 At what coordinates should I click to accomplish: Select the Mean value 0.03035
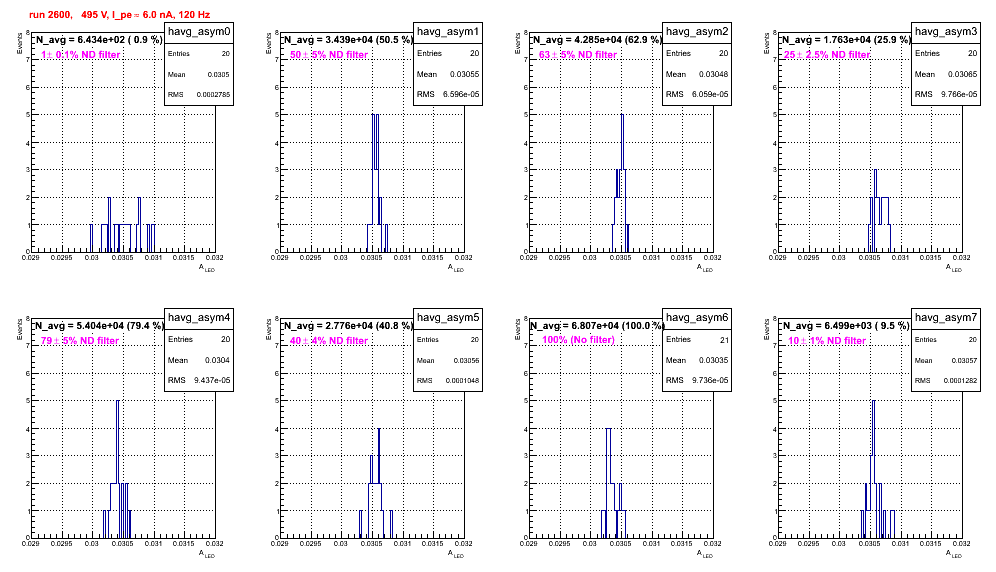[713, 360]
